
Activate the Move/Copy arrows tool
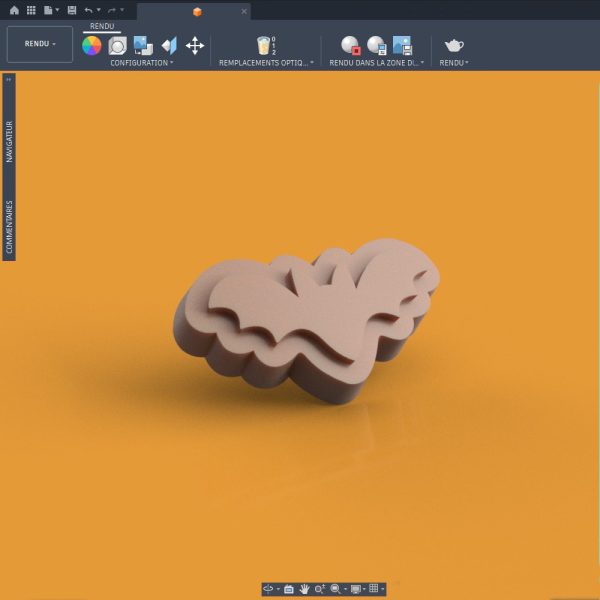coord(195,46)
